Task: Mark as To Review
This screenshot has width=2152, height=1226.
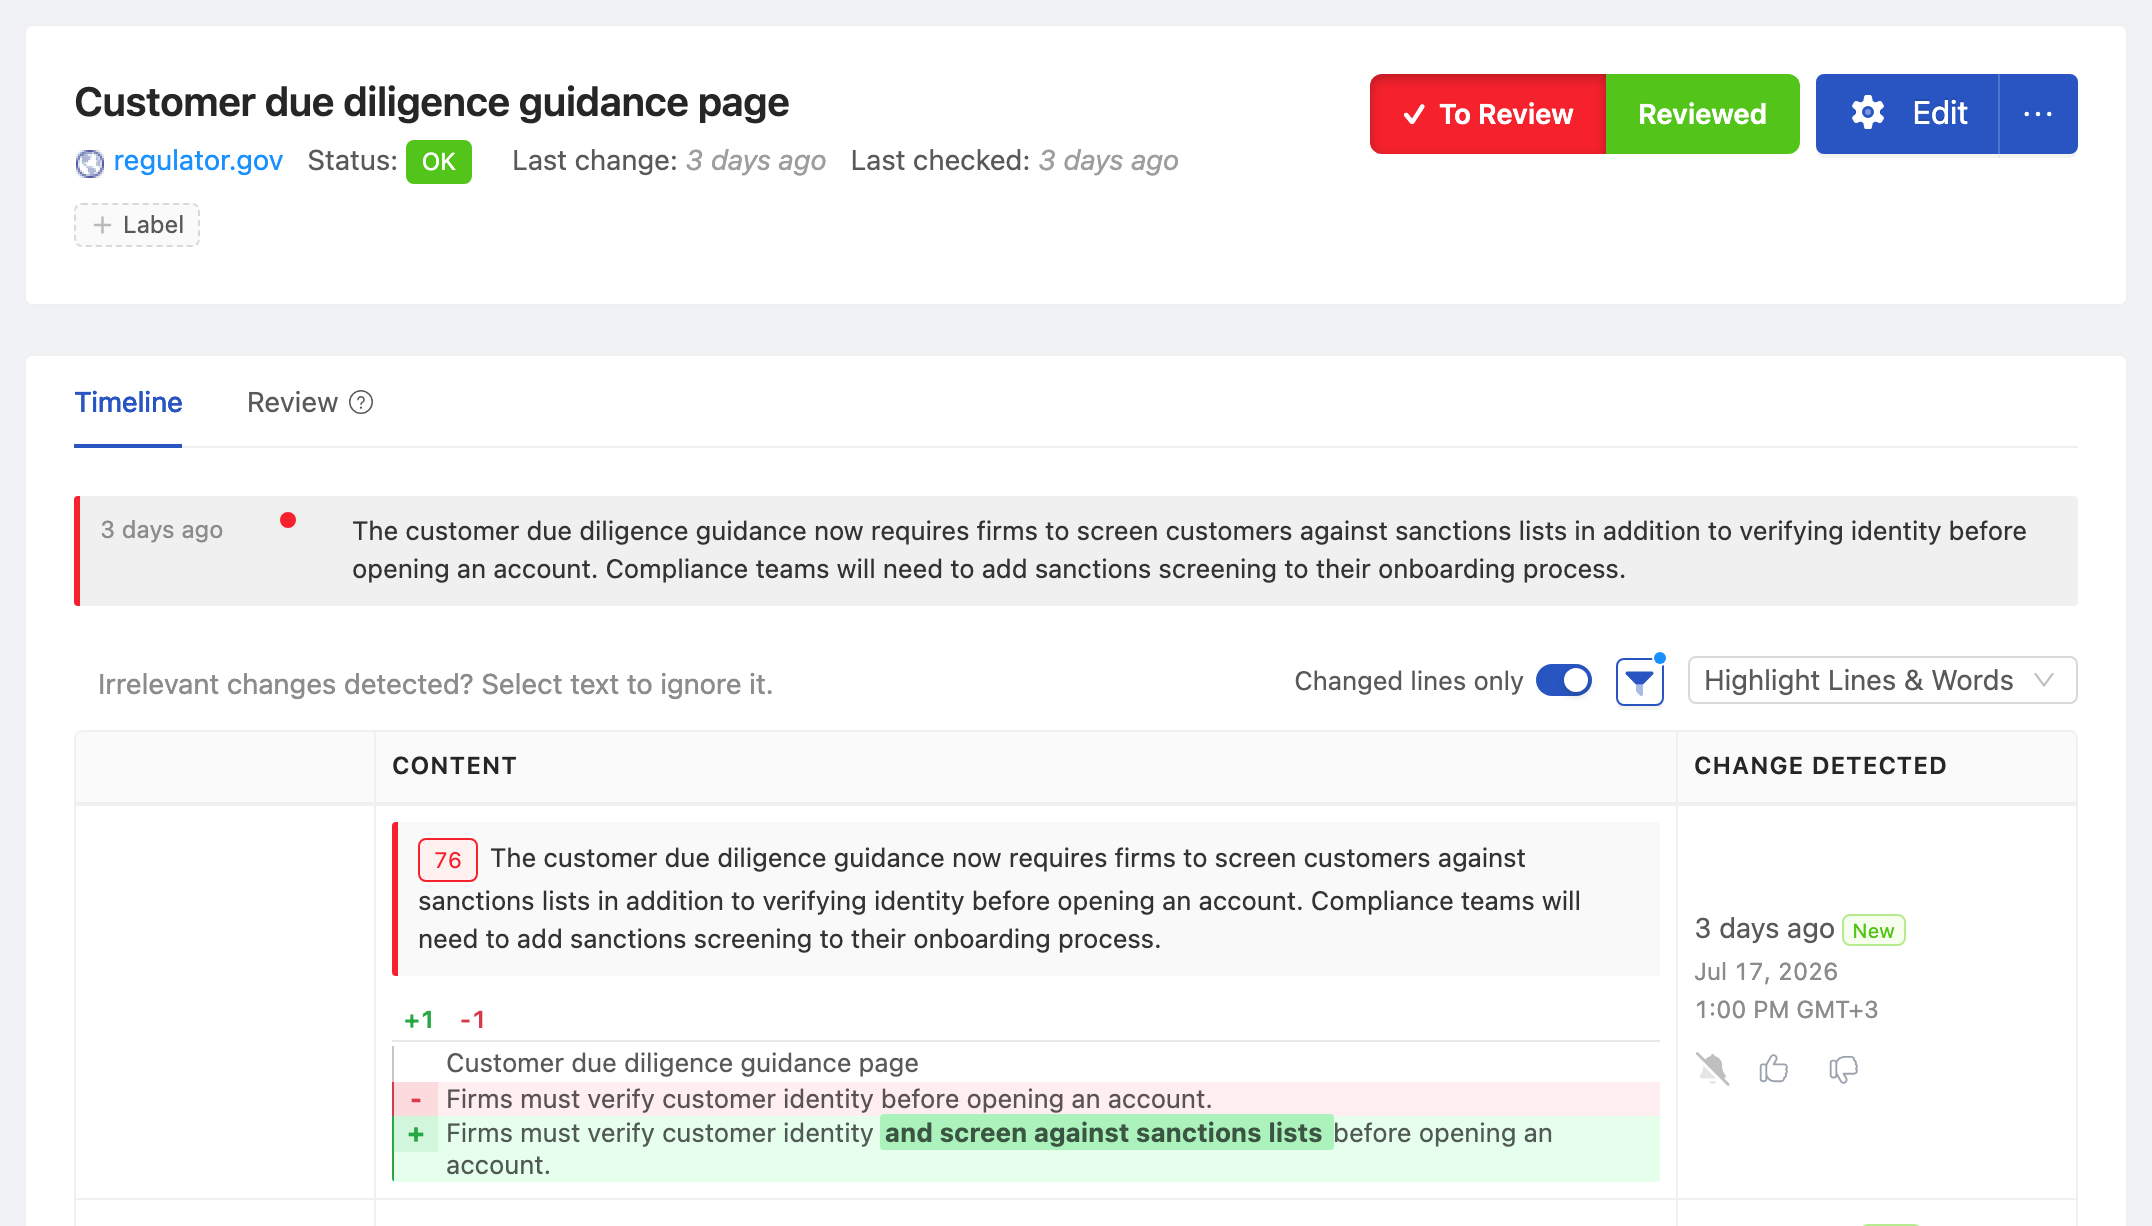Action: point(1488,114)
